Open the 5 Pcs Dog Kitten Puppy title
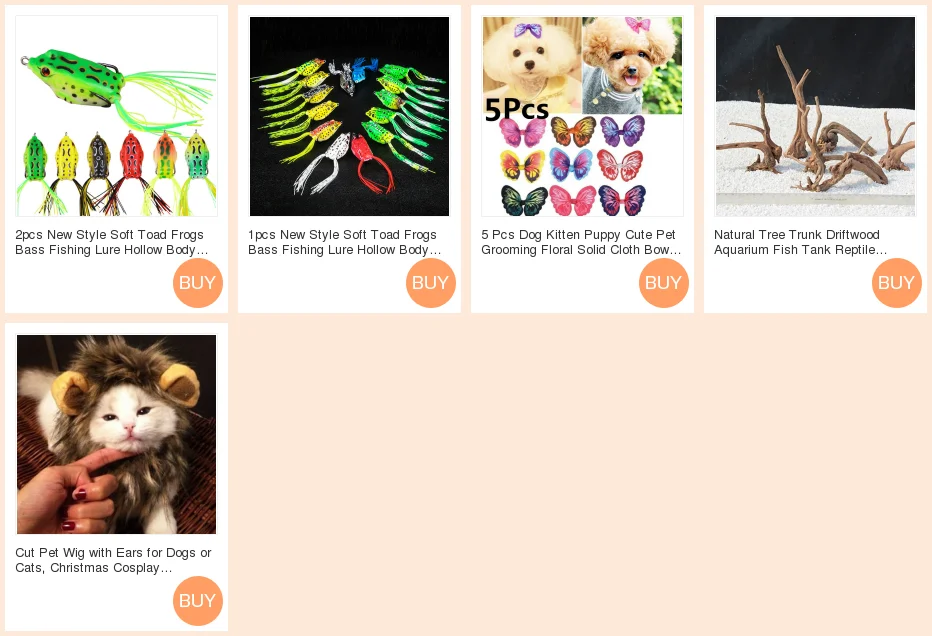 pos(581,242)
